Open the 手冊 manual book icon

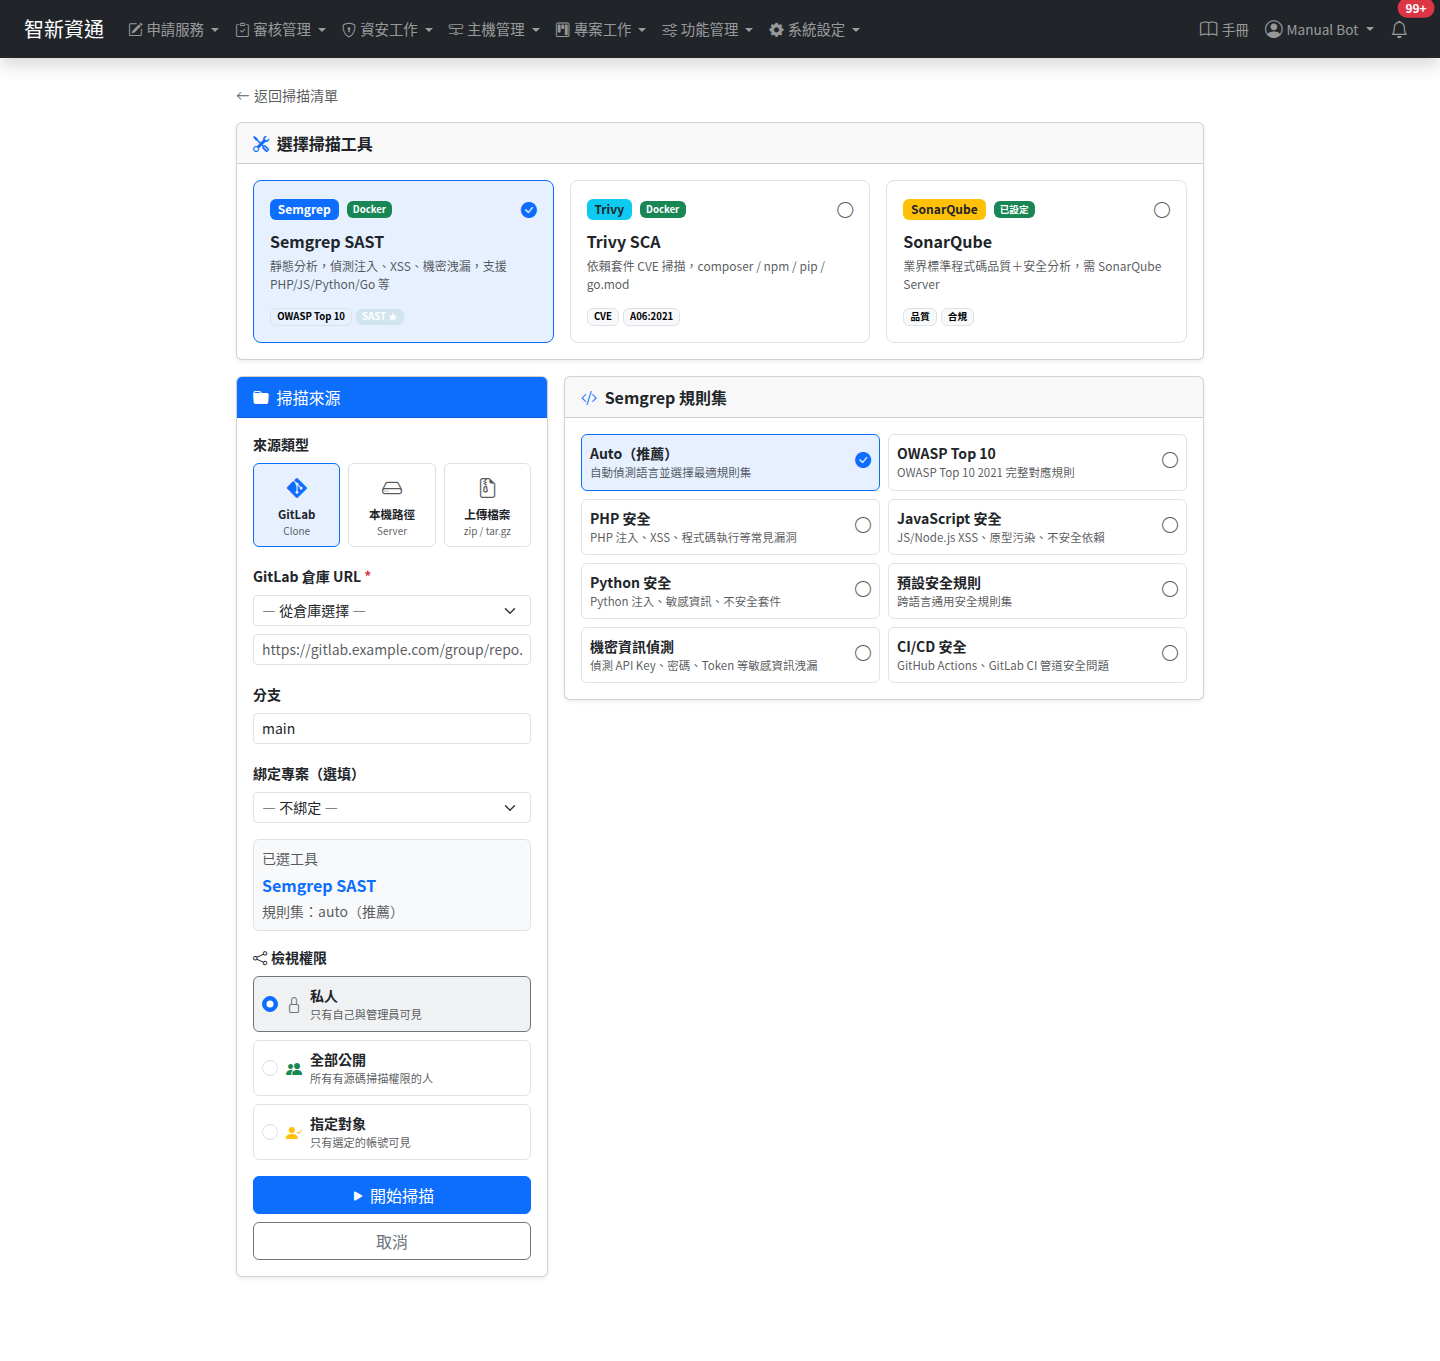tap(1208, 30)
